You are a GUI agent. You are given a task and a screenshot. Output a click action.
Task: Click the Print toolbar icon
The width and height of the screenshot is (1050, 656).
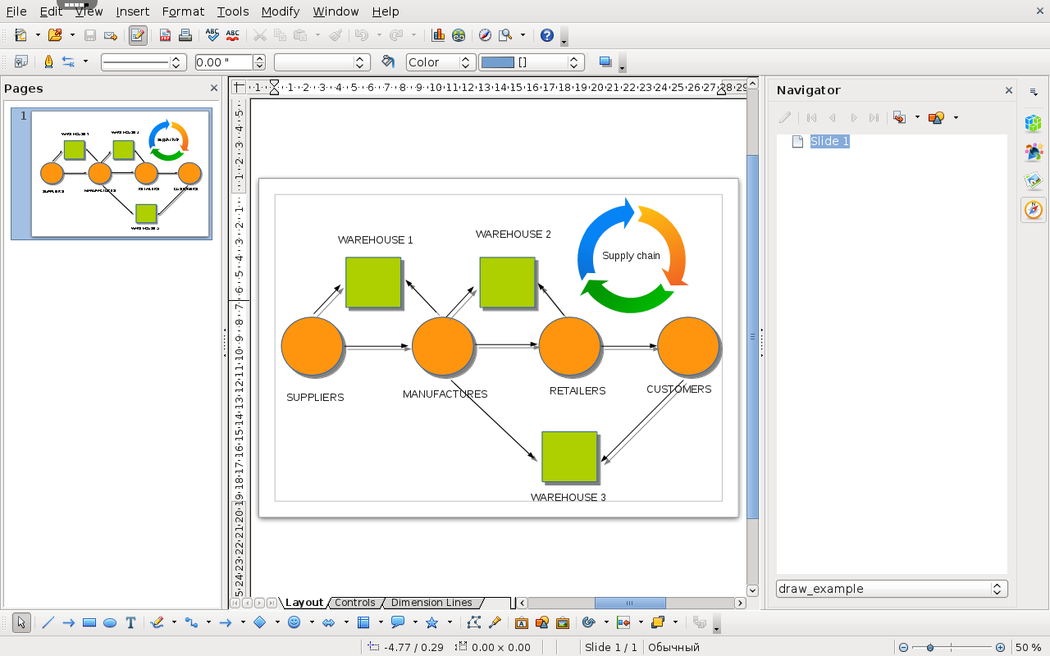click(x=185, y=35)
